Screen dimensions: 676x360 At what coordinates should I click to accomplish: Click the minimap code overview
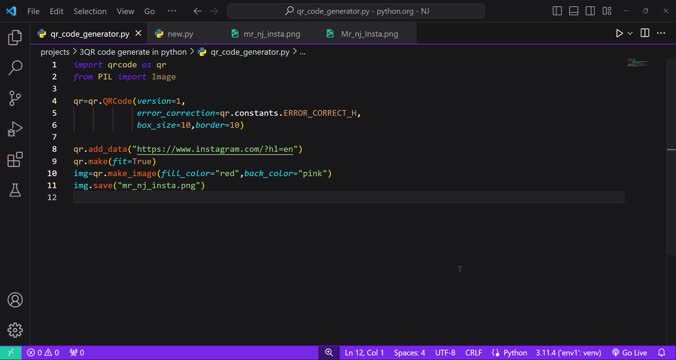(637, 63)
